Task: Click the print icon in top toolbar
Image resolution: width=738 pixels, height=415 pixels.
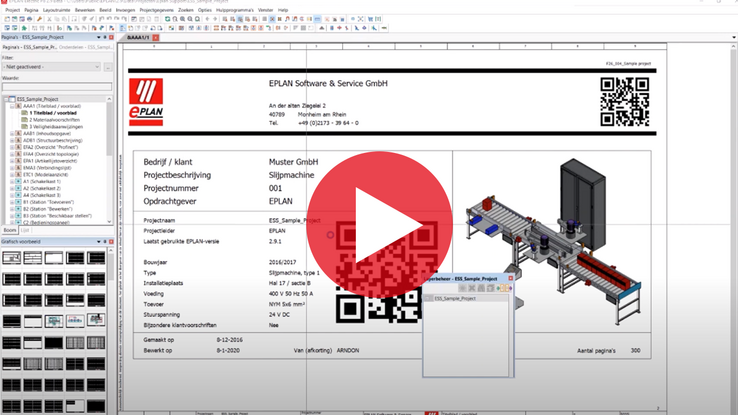Action: (x=30, y=19)
